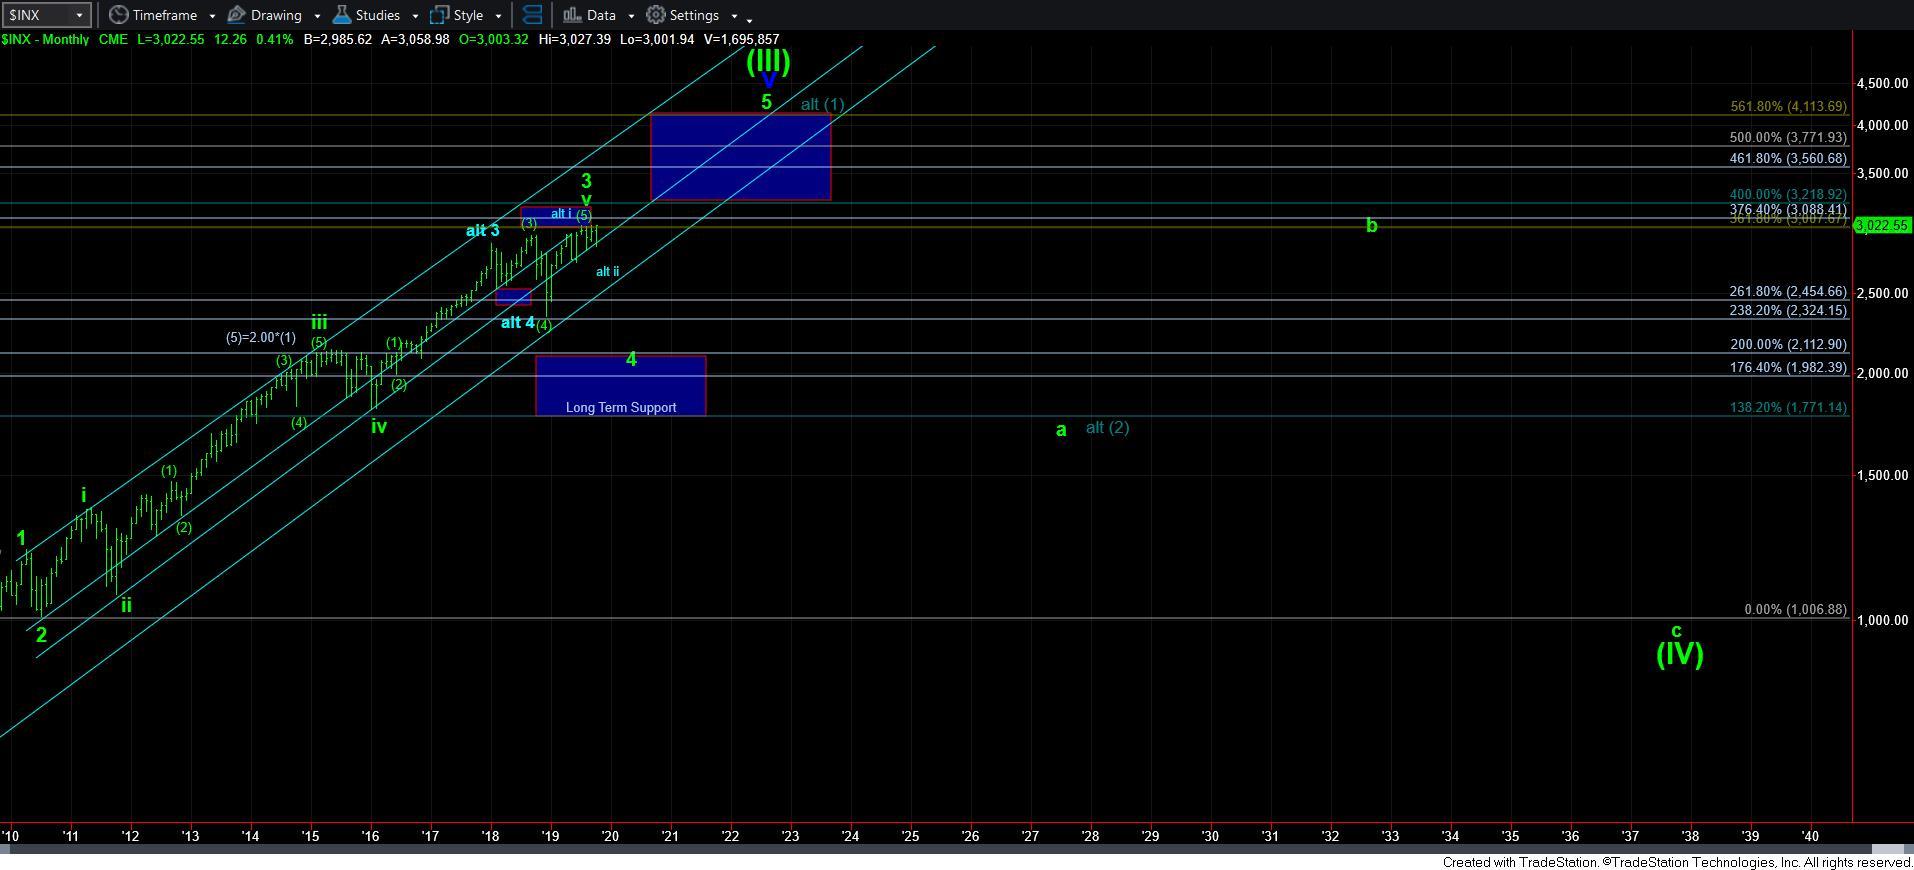Click the open value O=3,003.32
This screenshot has width=1914, height=870.
pos(494,40)
